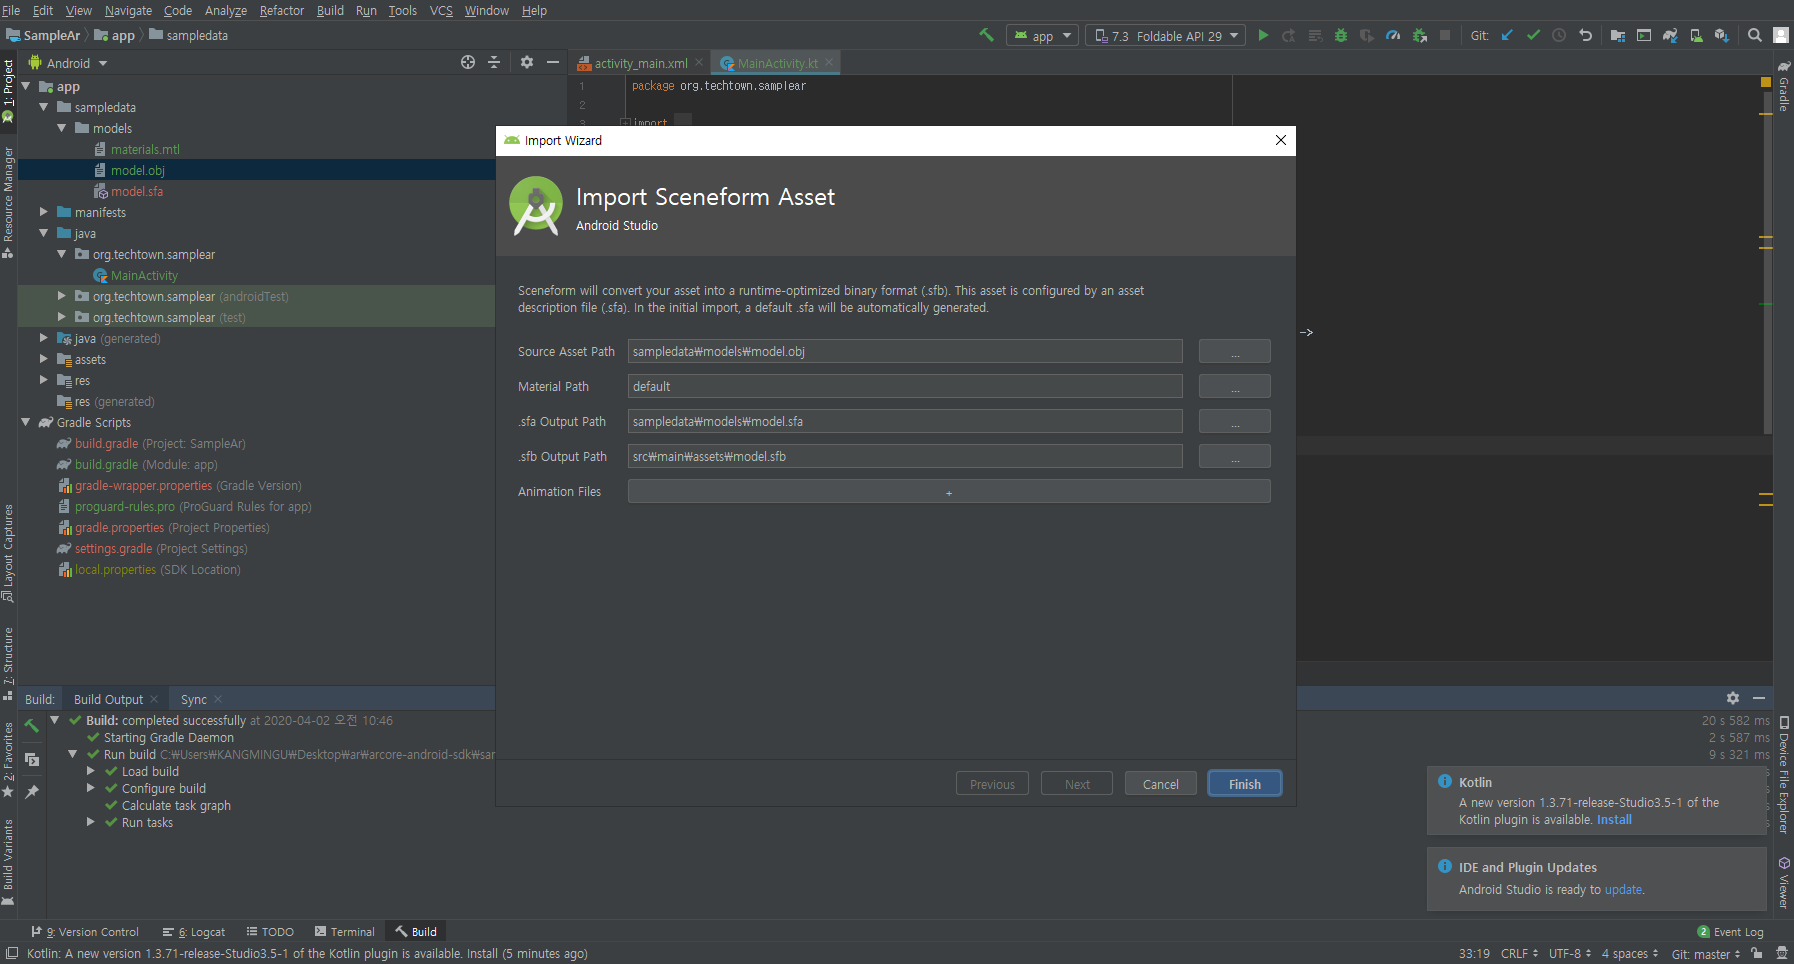Click the pin tab icon in Build panel

point(32,792)
